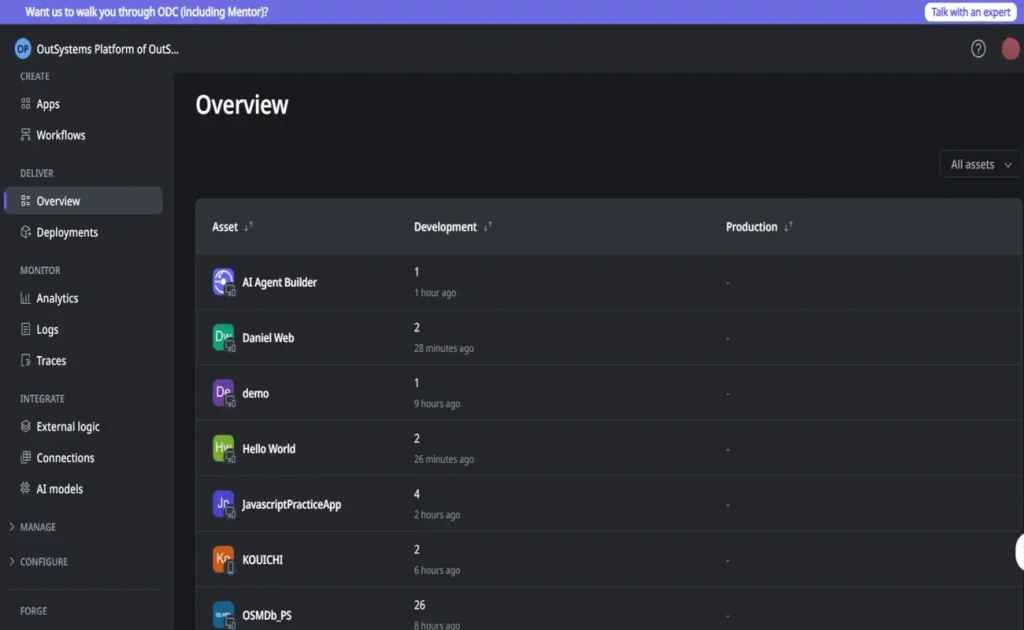Click the External logic layers icon
Screen dimensions: 1024x630
[25, 426]
